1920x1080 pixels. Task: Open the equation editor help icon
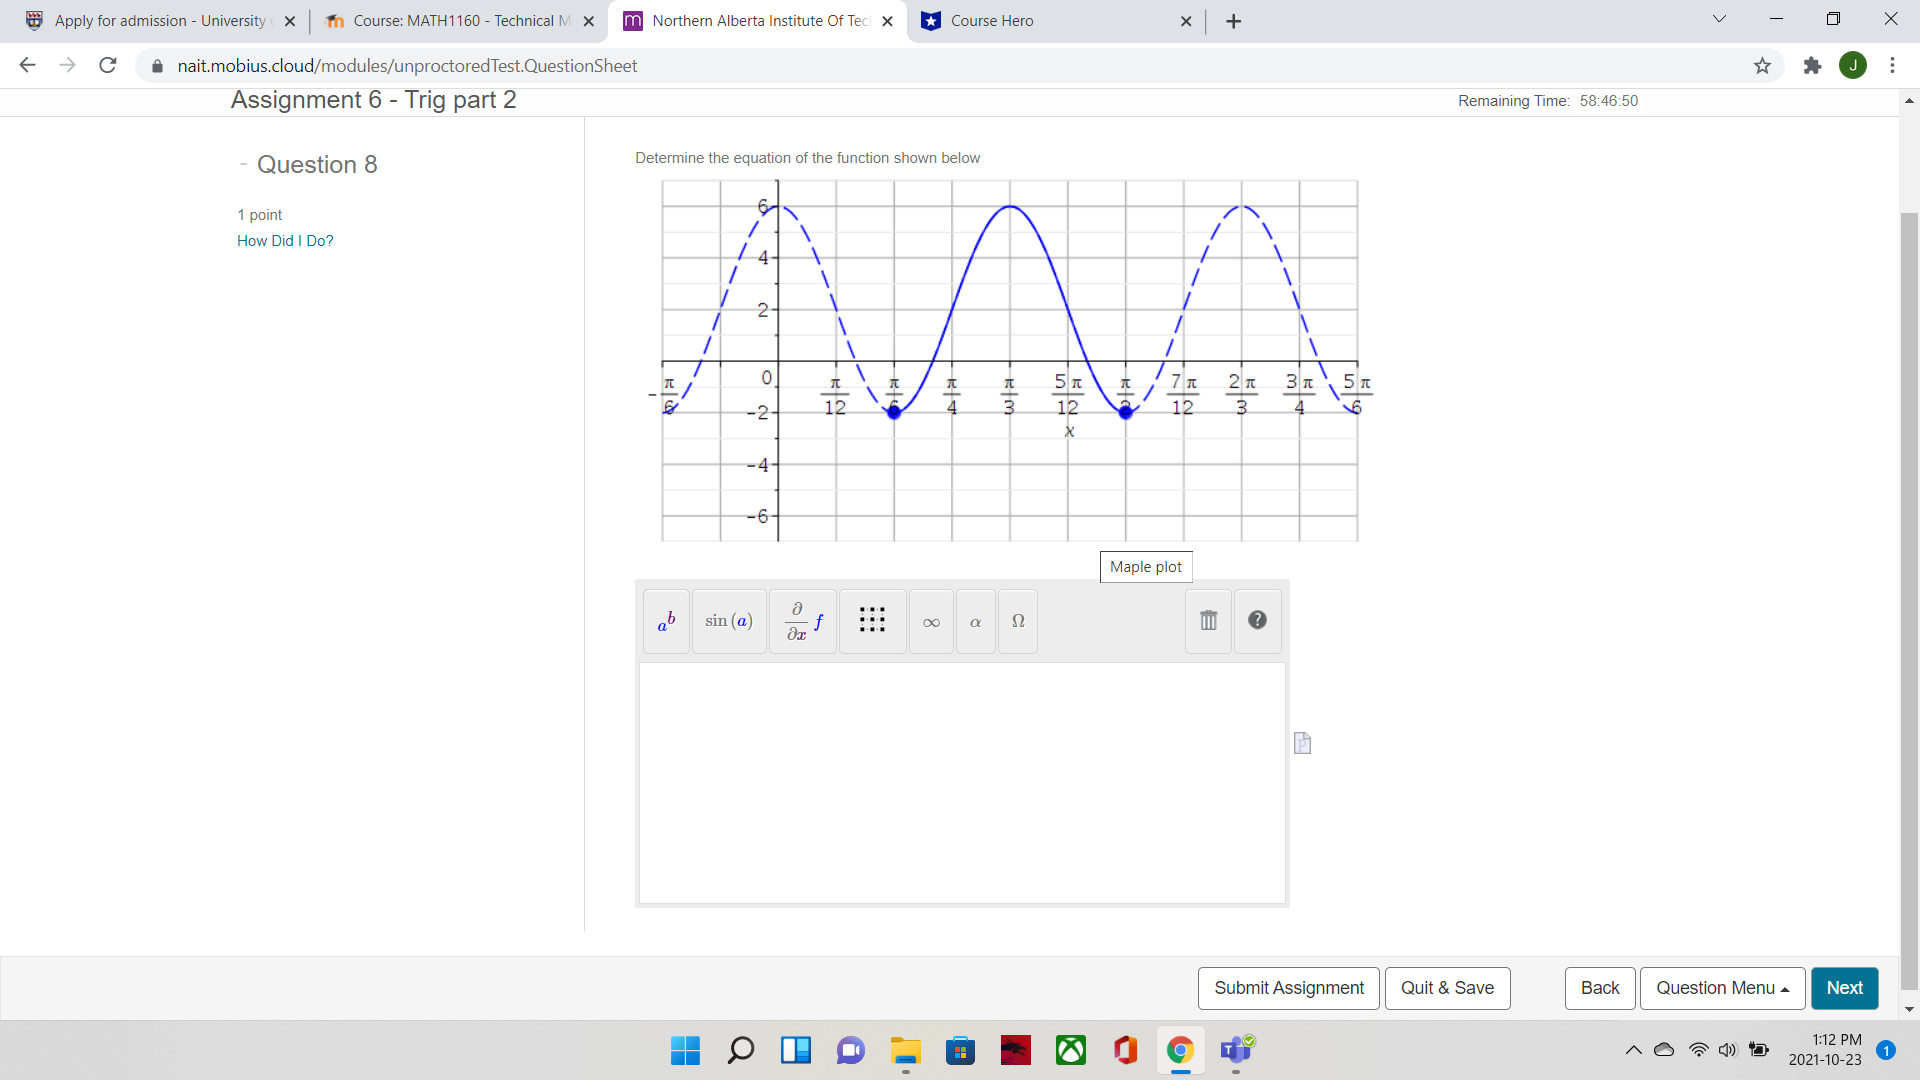pyautogui.click(x=1257, y=620)
